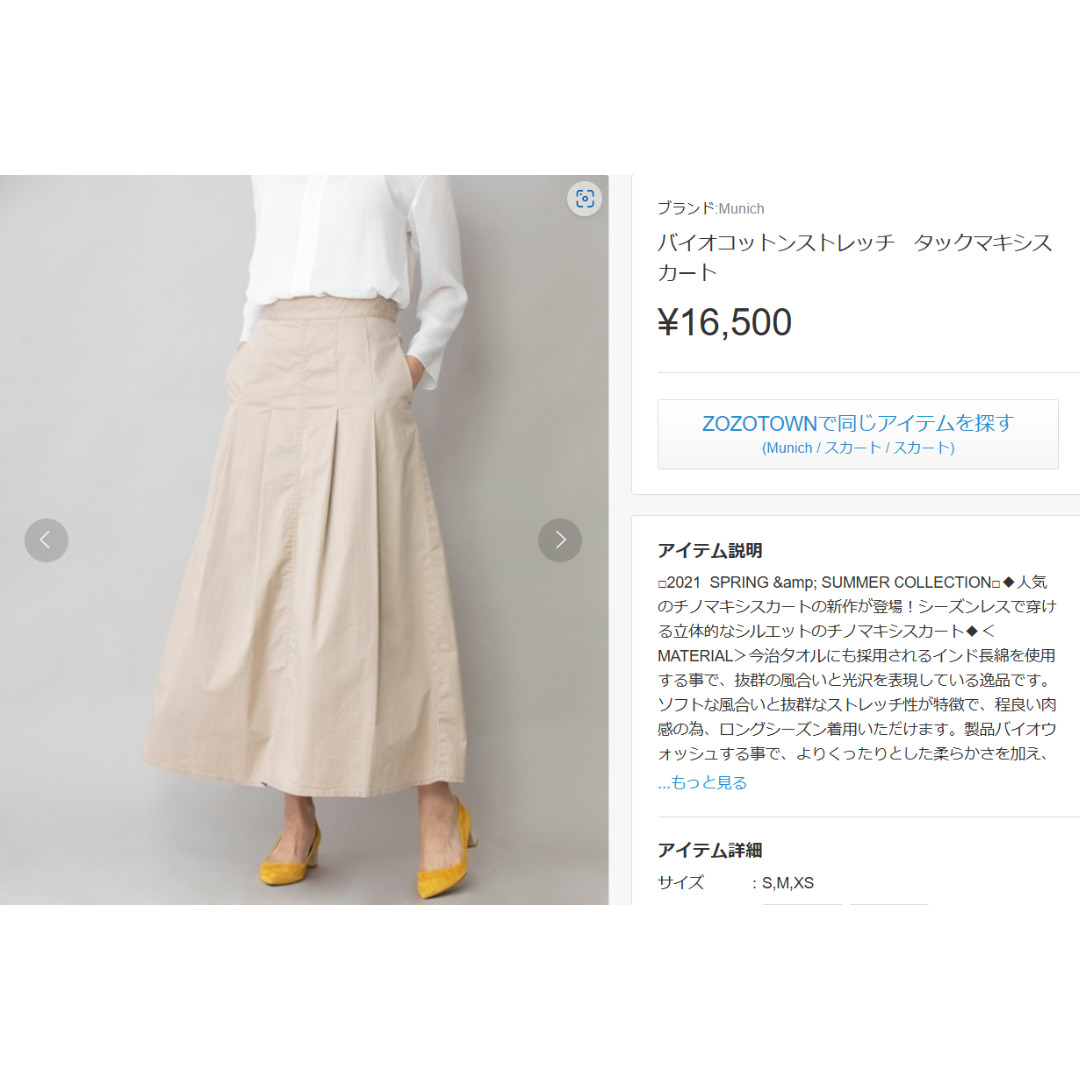The image size is (1080, 1080).
Task: Open the visual image search icon
Action: (585, 198)
